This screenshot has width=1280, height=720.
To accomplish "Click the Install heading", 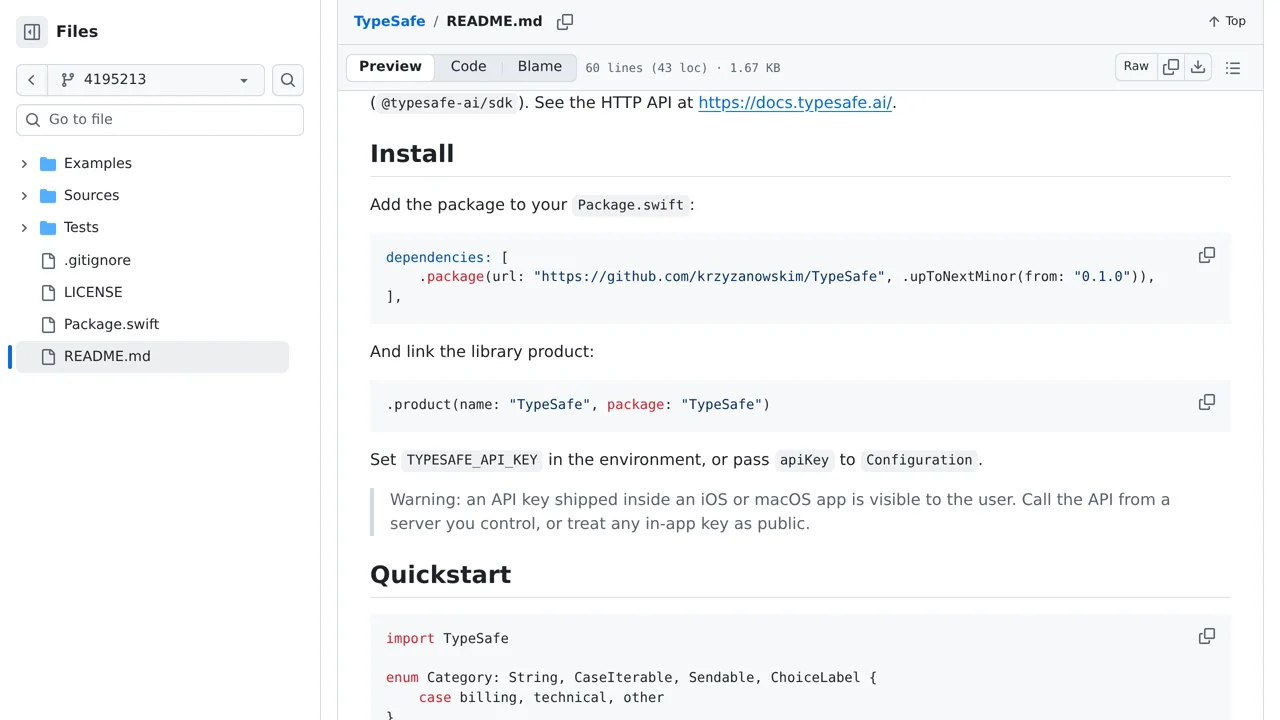I will (412, 153).
